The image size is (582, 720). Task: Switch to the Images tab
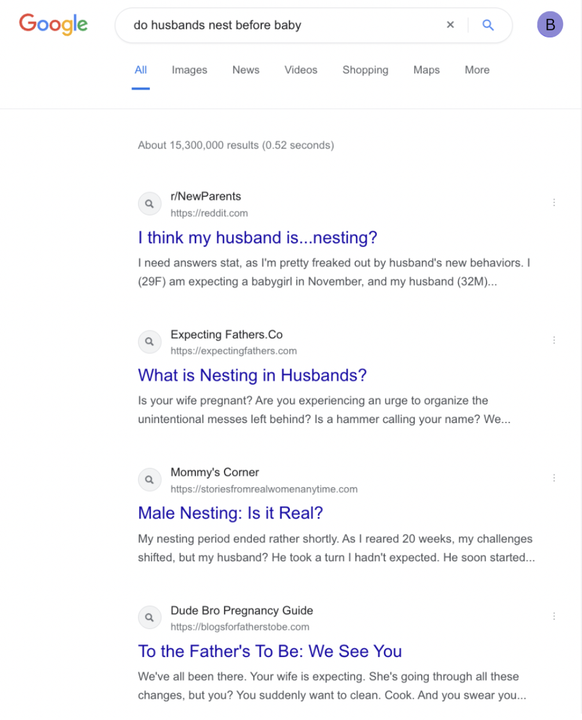189,70
